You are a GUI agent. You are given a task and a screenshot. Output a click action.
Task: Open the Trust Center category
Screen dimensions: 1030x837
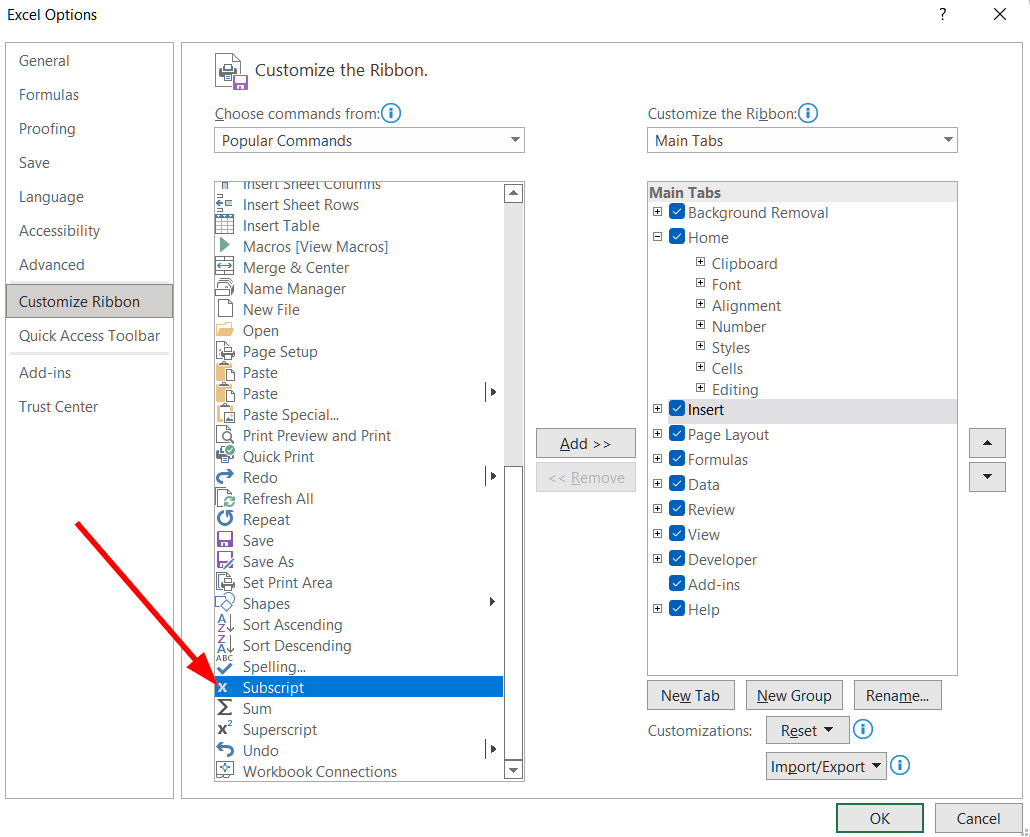(x=58, y=407)
